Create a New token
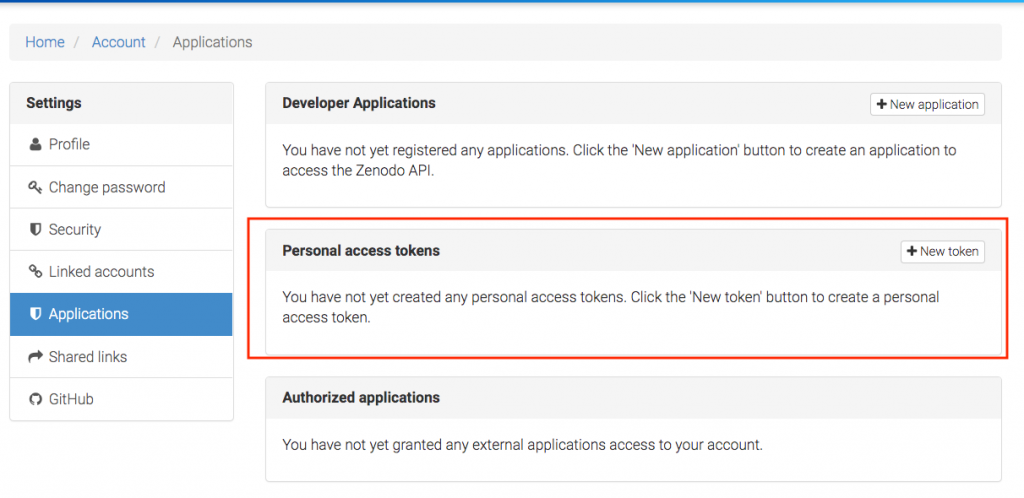Image resolution: width=1024 pixels, height=498 pixels. click(942, 251)
